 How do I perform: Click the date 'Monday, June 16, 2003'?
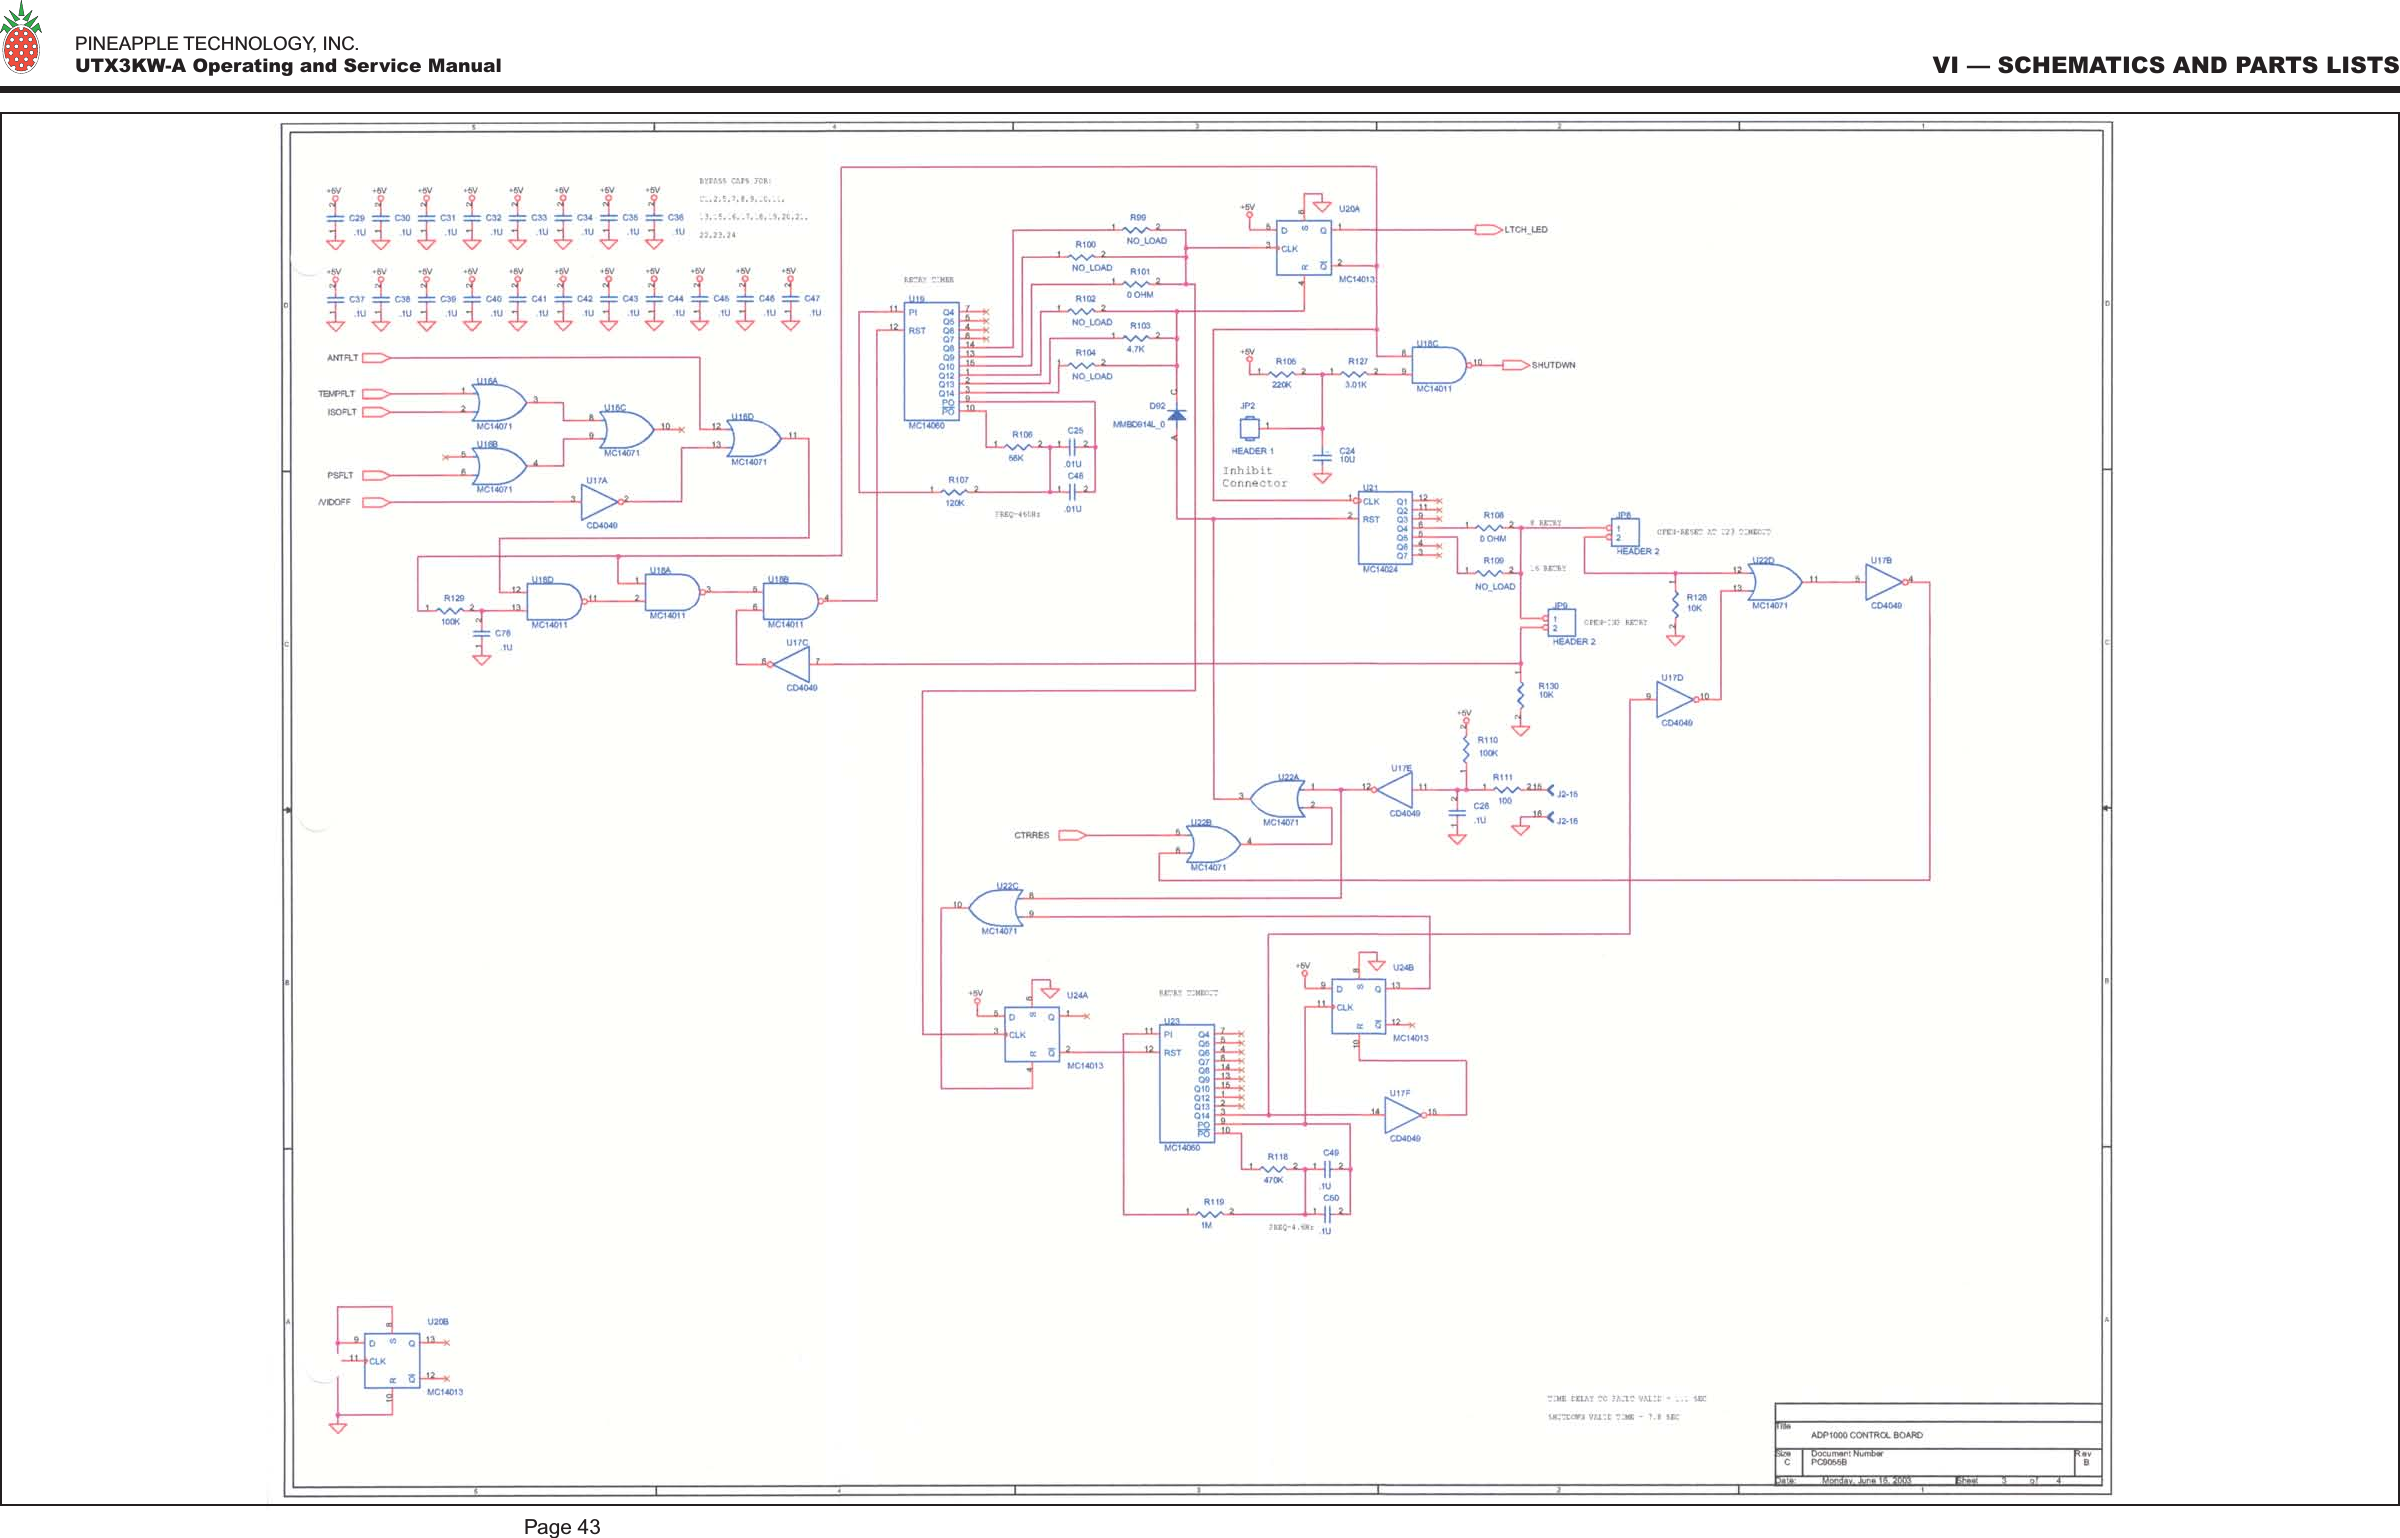click(x=1866, y=1481)
